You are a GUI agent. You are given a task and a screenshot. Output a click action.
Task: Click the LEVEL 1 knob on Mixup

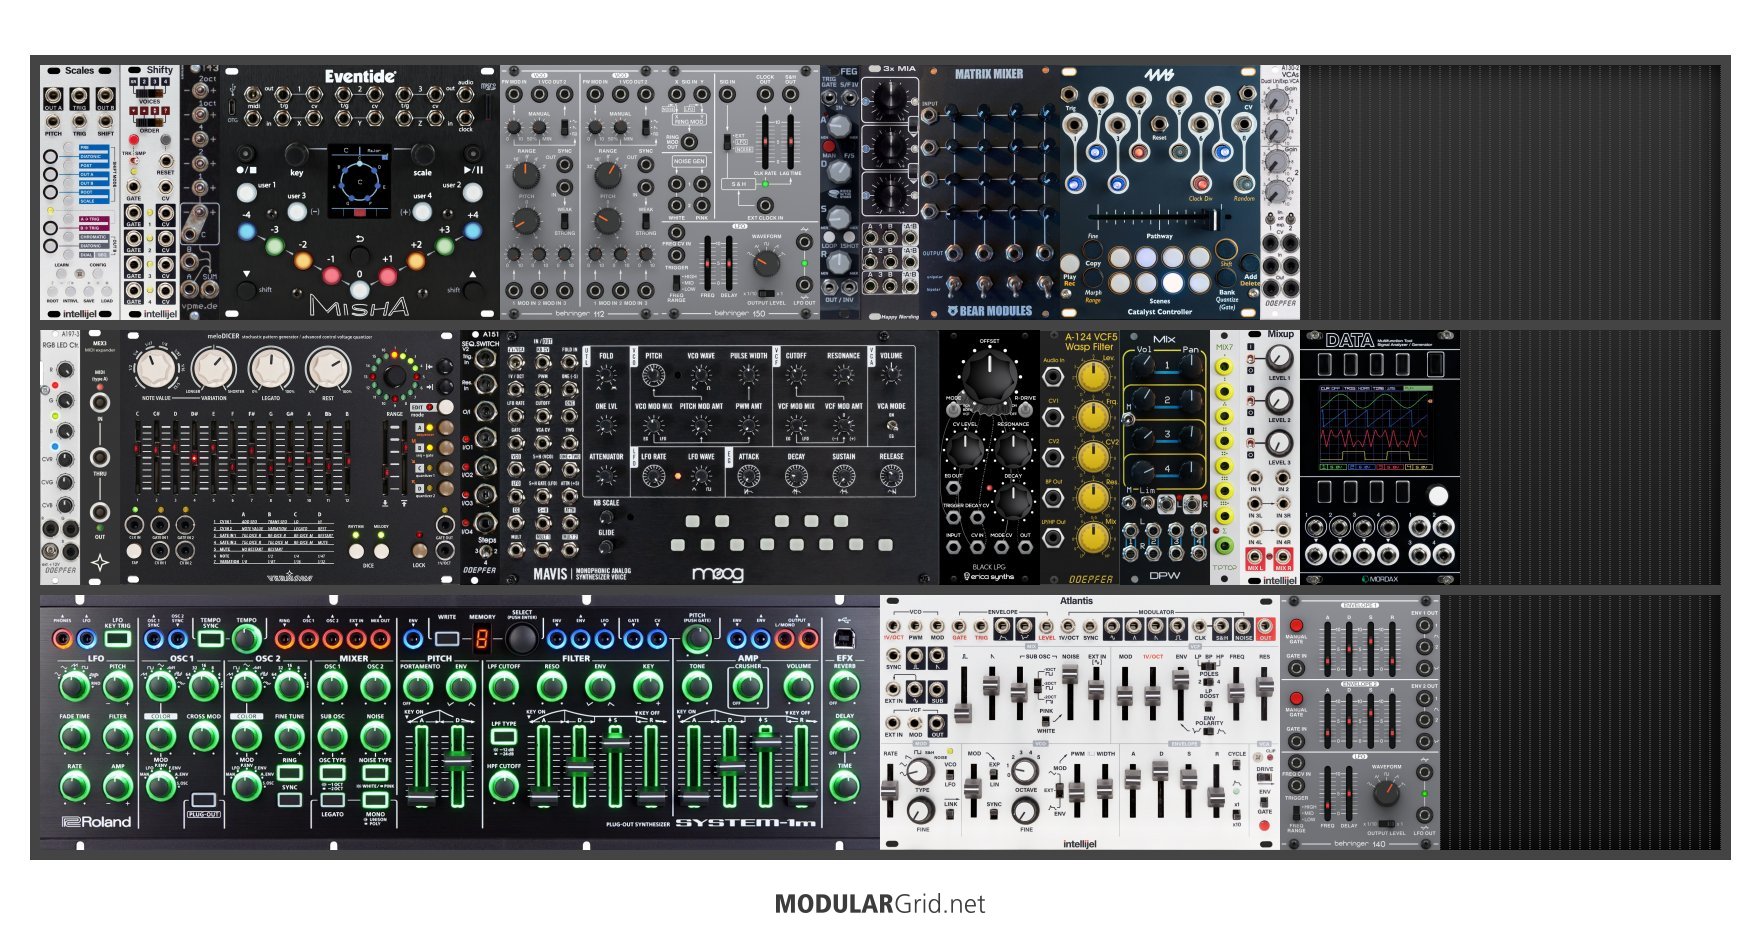(x=1279, y=359)
